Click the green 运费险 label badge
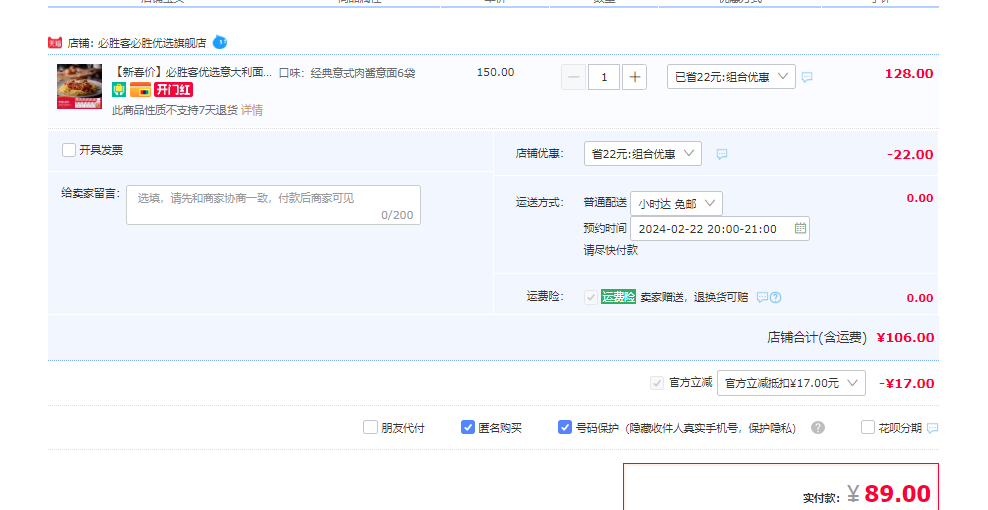Viewport: 988px width, 510px height. click(618, 297)
